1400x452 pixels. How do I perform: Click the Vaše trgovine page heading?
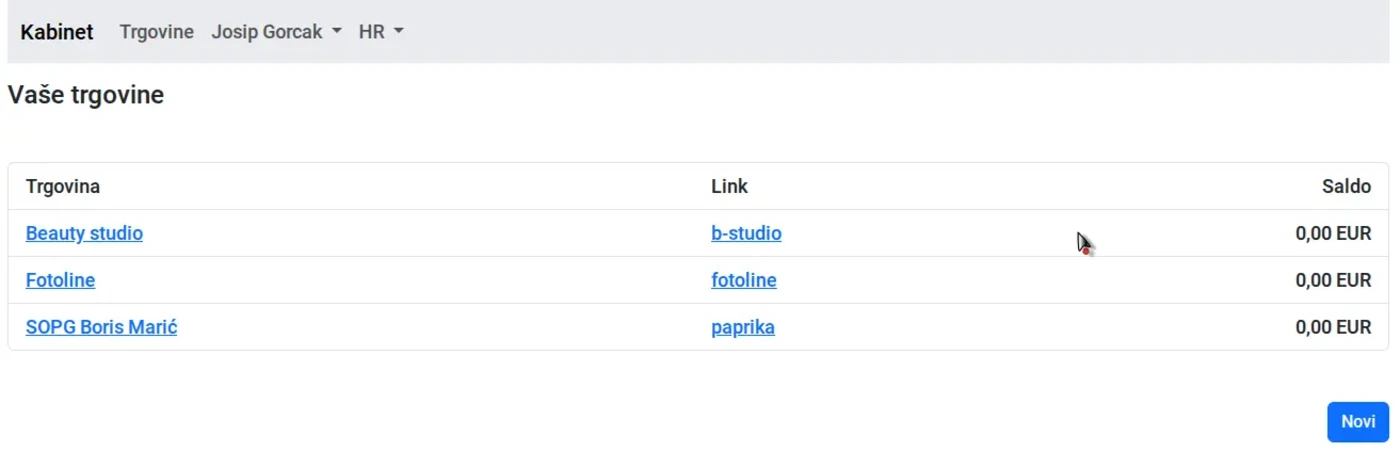click(86, 96)
